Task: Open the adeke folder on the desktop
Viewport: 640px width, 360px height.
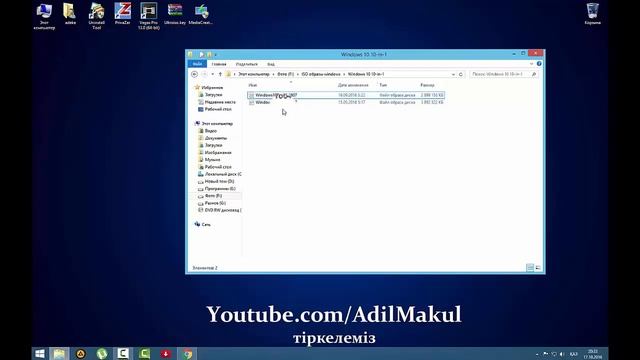Action: click(70, 14)
